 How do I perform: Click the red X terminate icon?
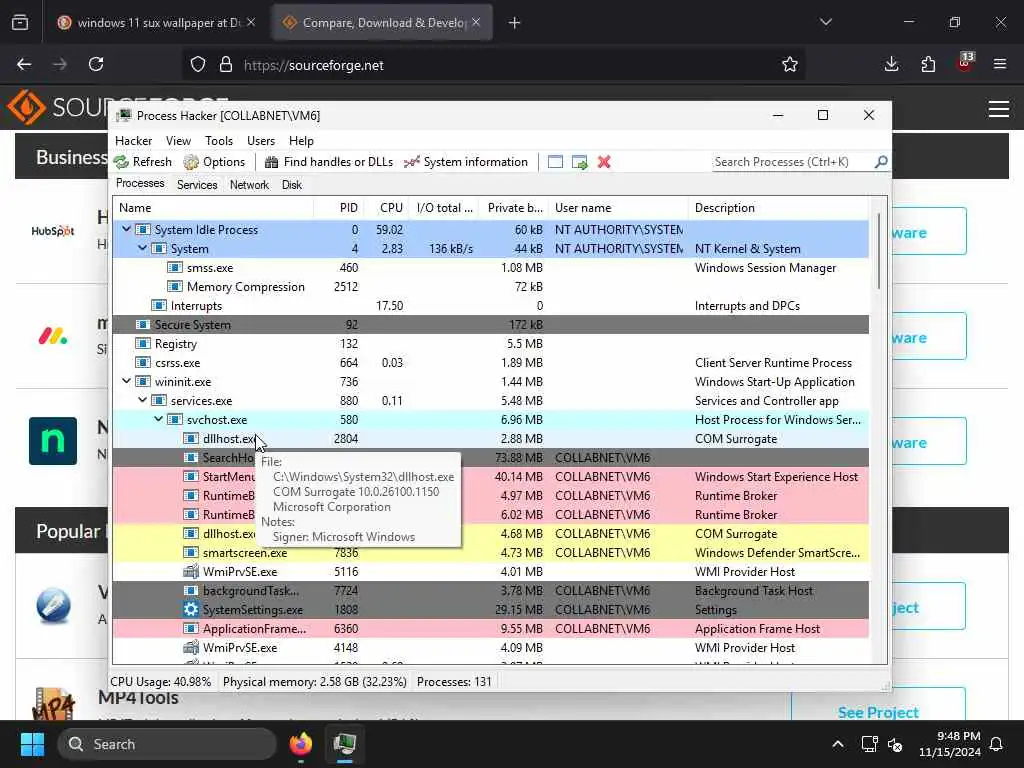tap(604, 162)
